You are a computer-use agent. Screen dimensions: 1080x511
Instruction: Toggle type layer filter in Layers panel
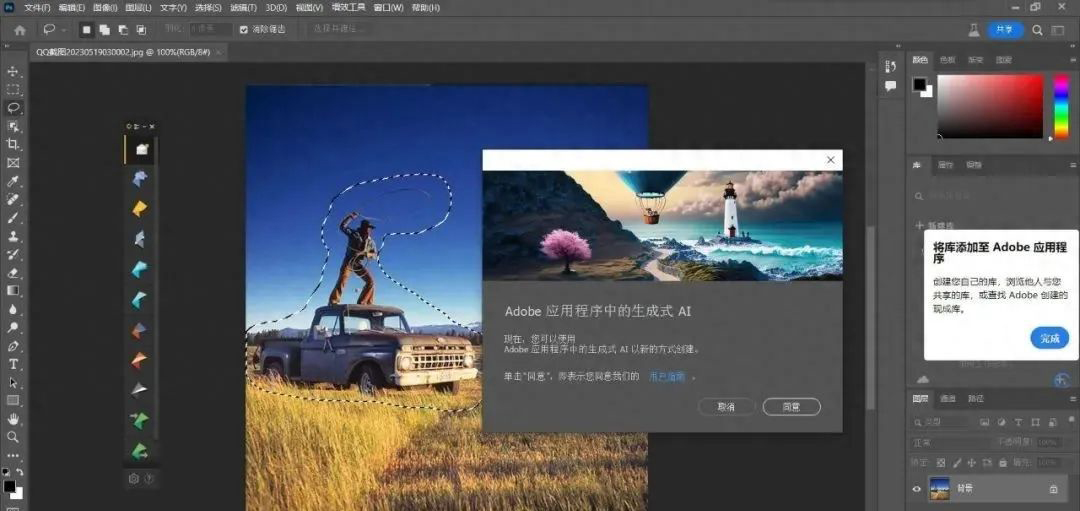[x=1018, y=422]
